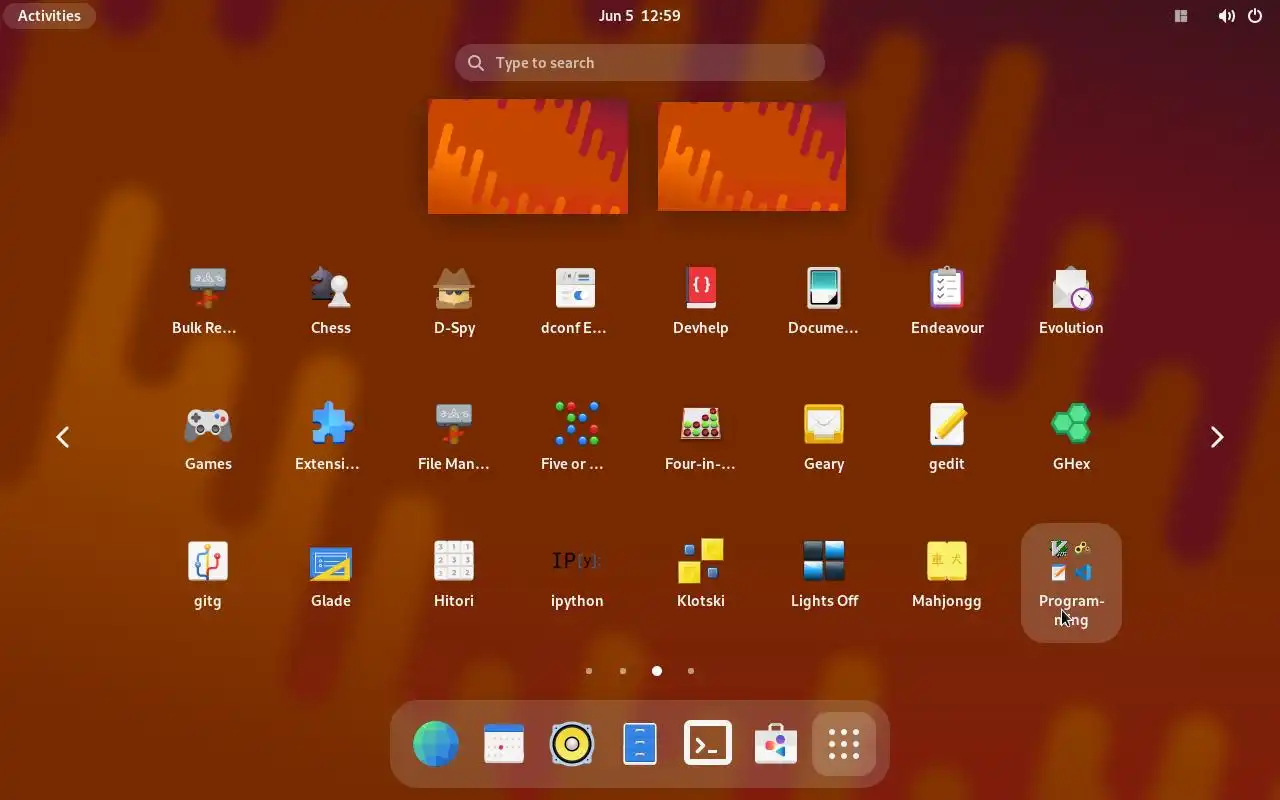1280x800 pixels.
Task: Launch Four-in-a-row game
Action: click(700, 437)
